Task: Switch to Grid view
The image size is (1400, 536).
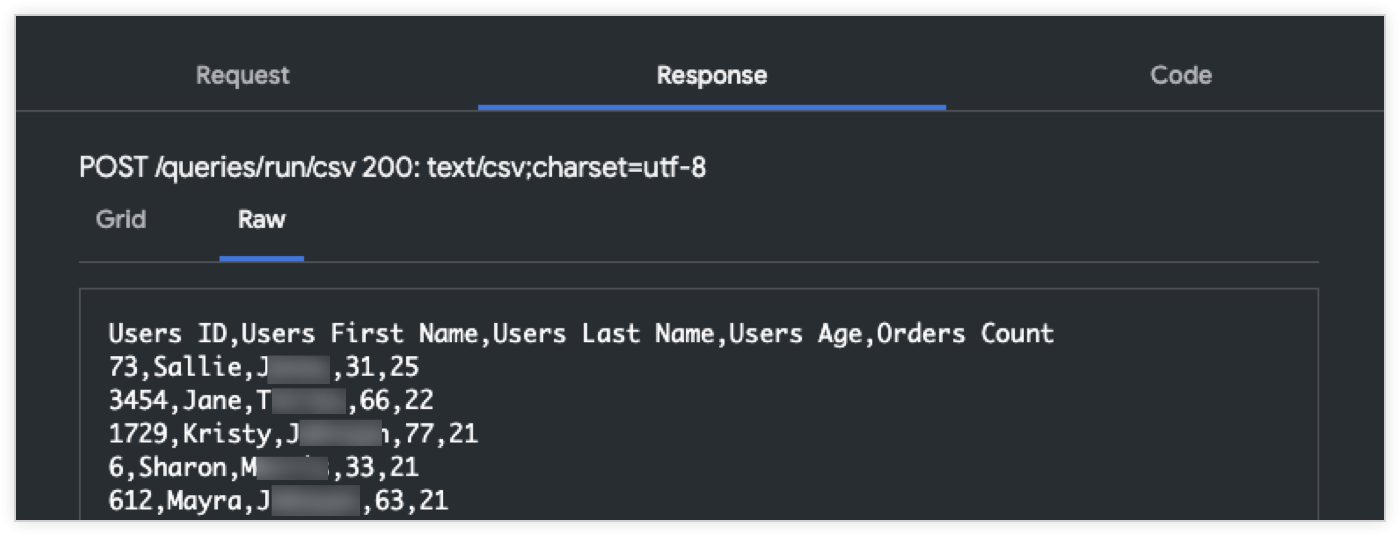Action: point(121,219)
